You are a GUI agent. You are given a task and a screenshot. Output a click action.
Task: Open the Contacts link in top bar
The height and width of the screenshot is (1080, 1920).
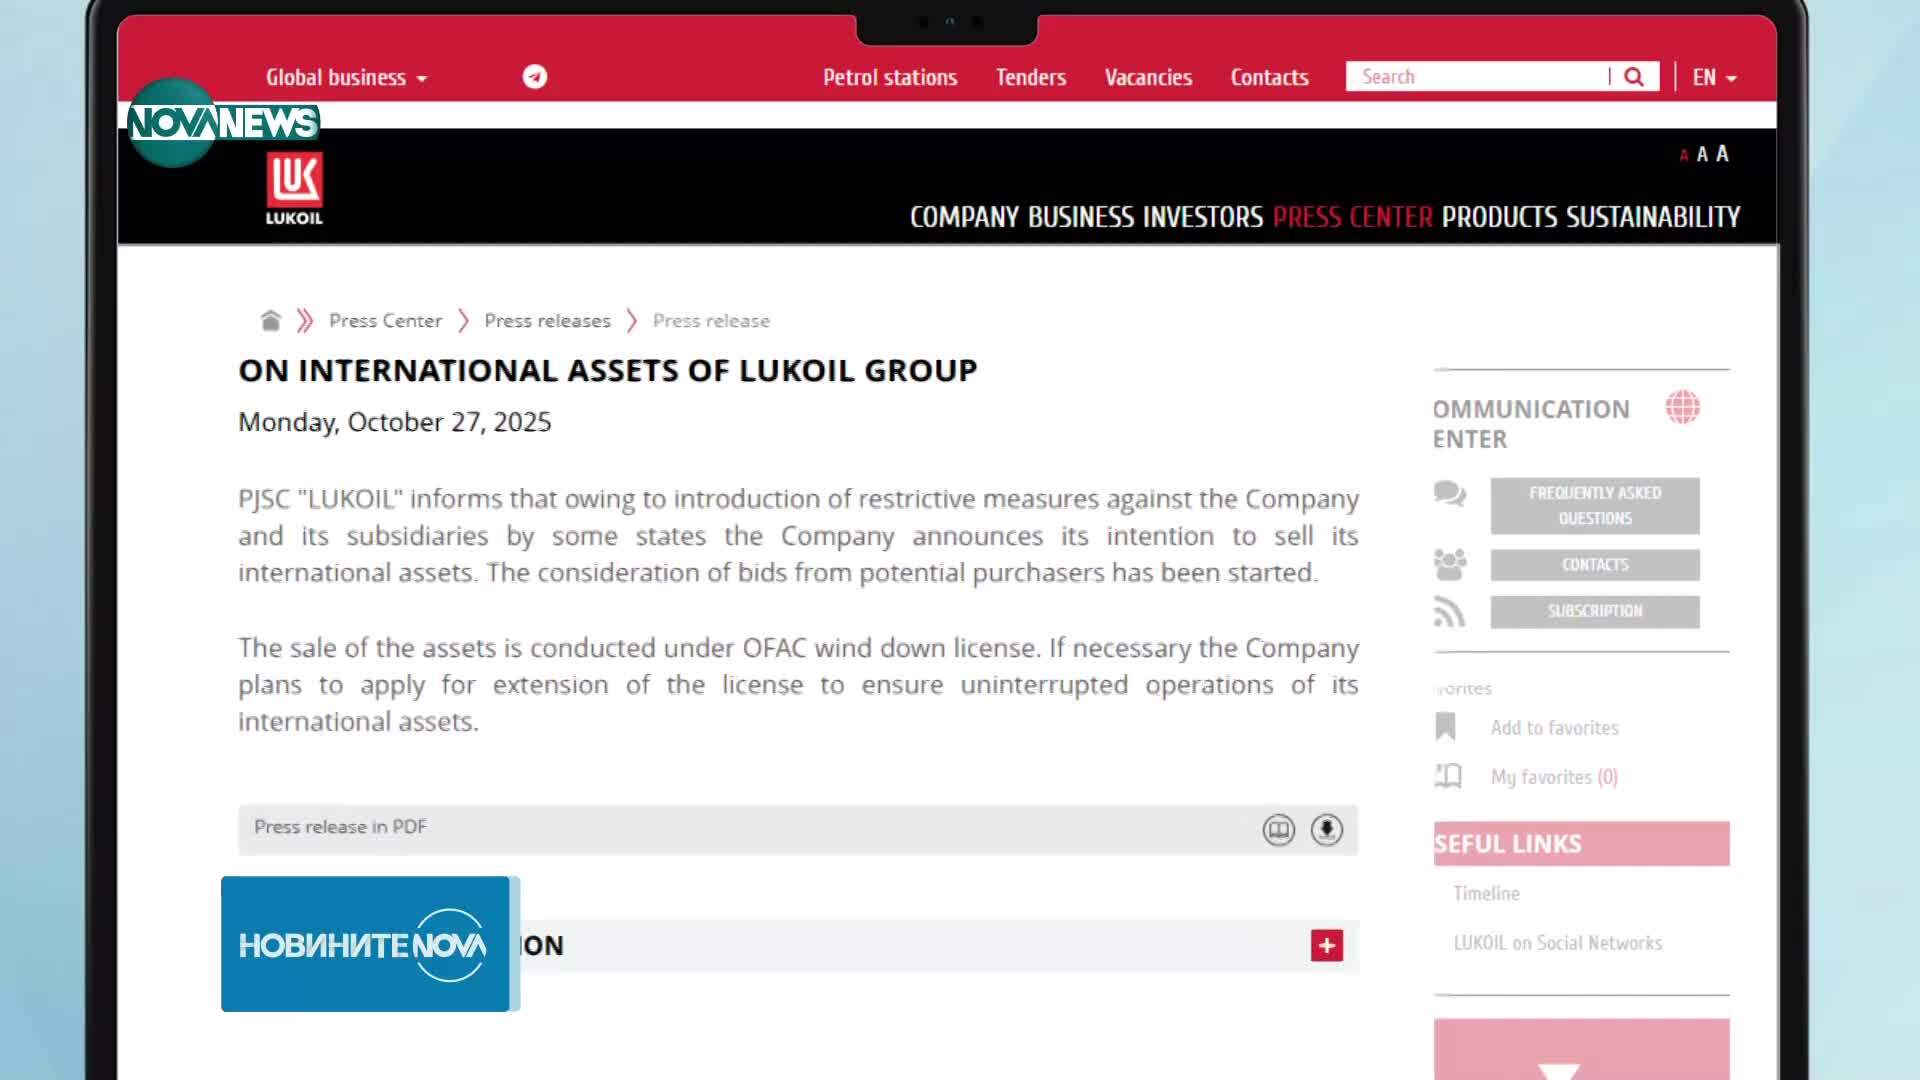[1269, 77]
